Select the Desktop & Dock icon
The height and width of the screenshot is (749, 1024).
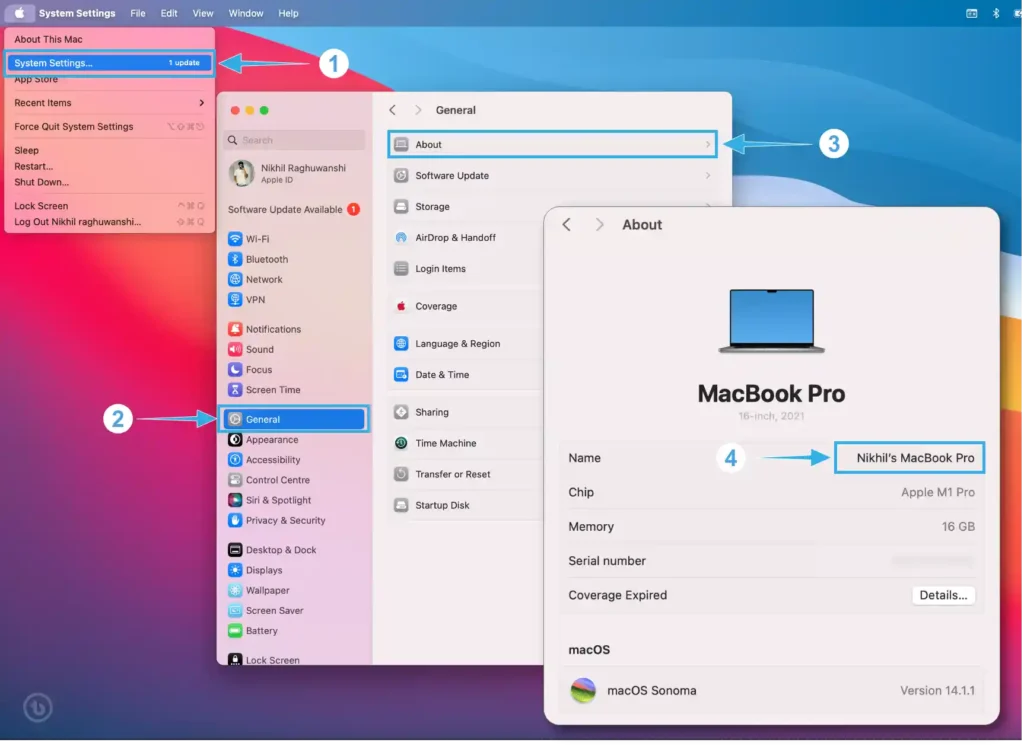pos(235,550)
